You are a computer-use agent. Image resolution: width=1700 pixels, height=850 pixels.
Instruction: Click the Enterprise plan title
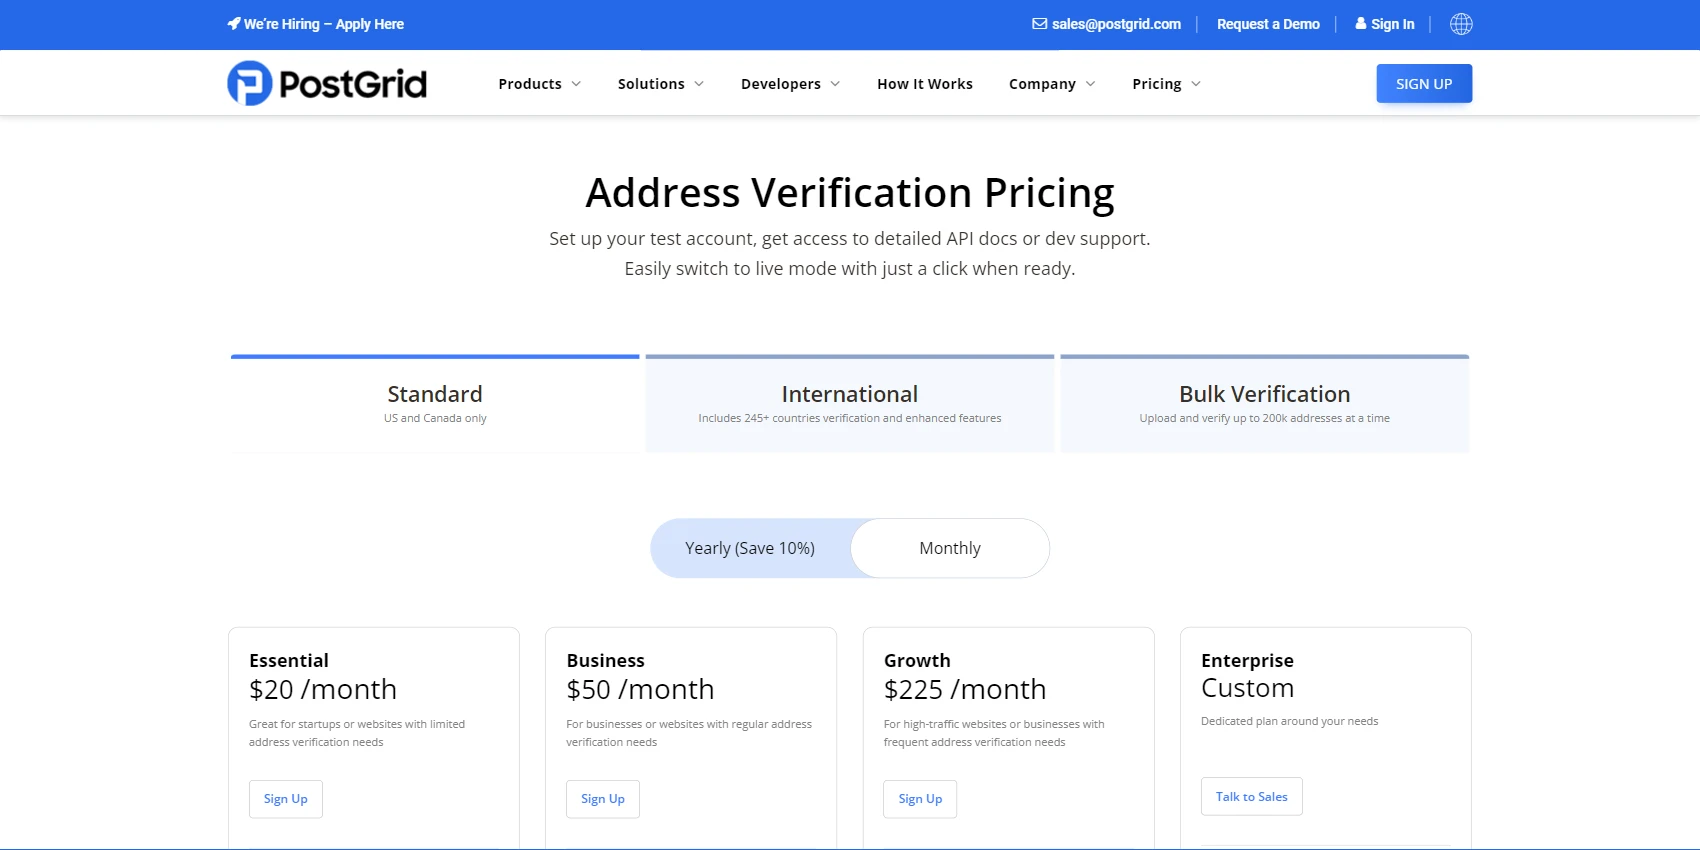pos(1248,661)
